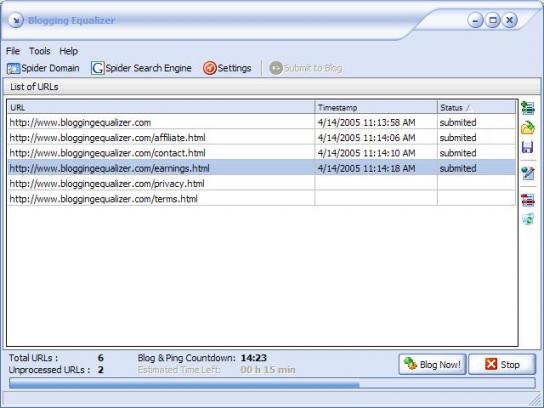Click the refresh icon below the remove icon
The height and width of the screenshot is (408, 544).
tap(528, 219)
